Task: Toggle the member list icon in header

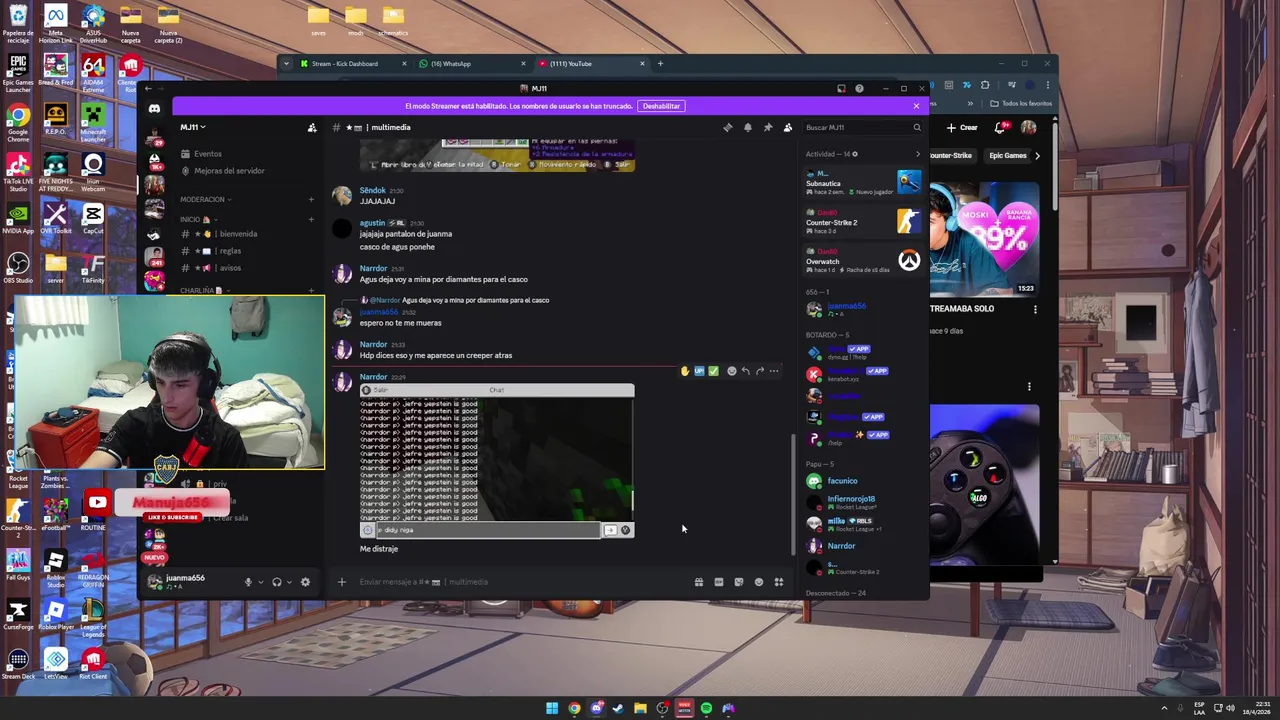Action: click(x=788, y=128)
